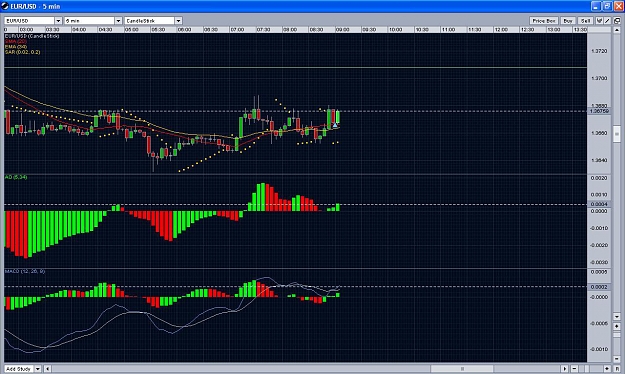Click the 09:00 time axis label
The height and width of the screenshot is (374, 625).
click(x=342, y=30)
